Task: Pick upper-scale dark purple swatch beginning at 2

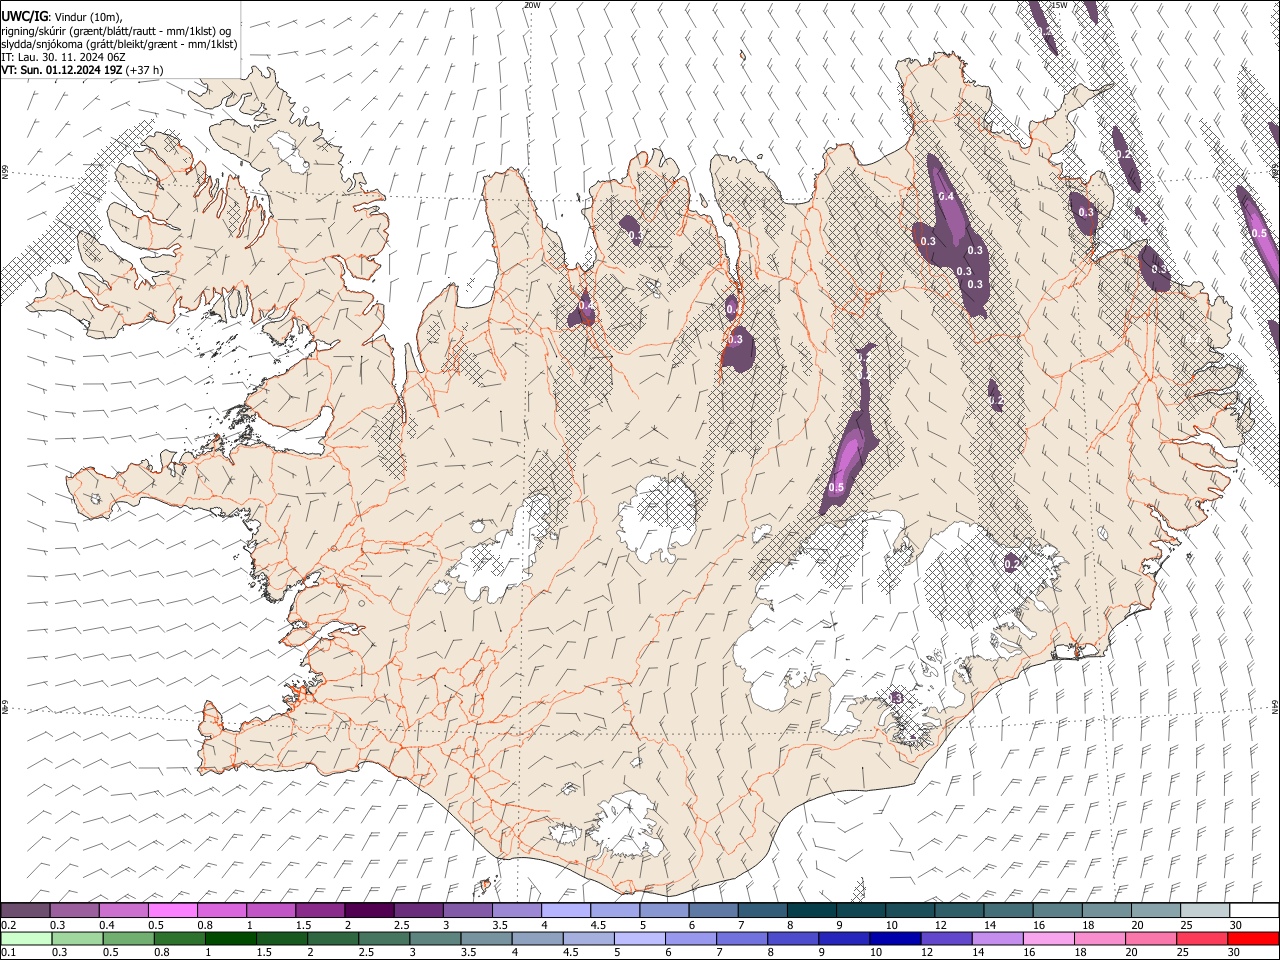Action: [x=368, y=910]
